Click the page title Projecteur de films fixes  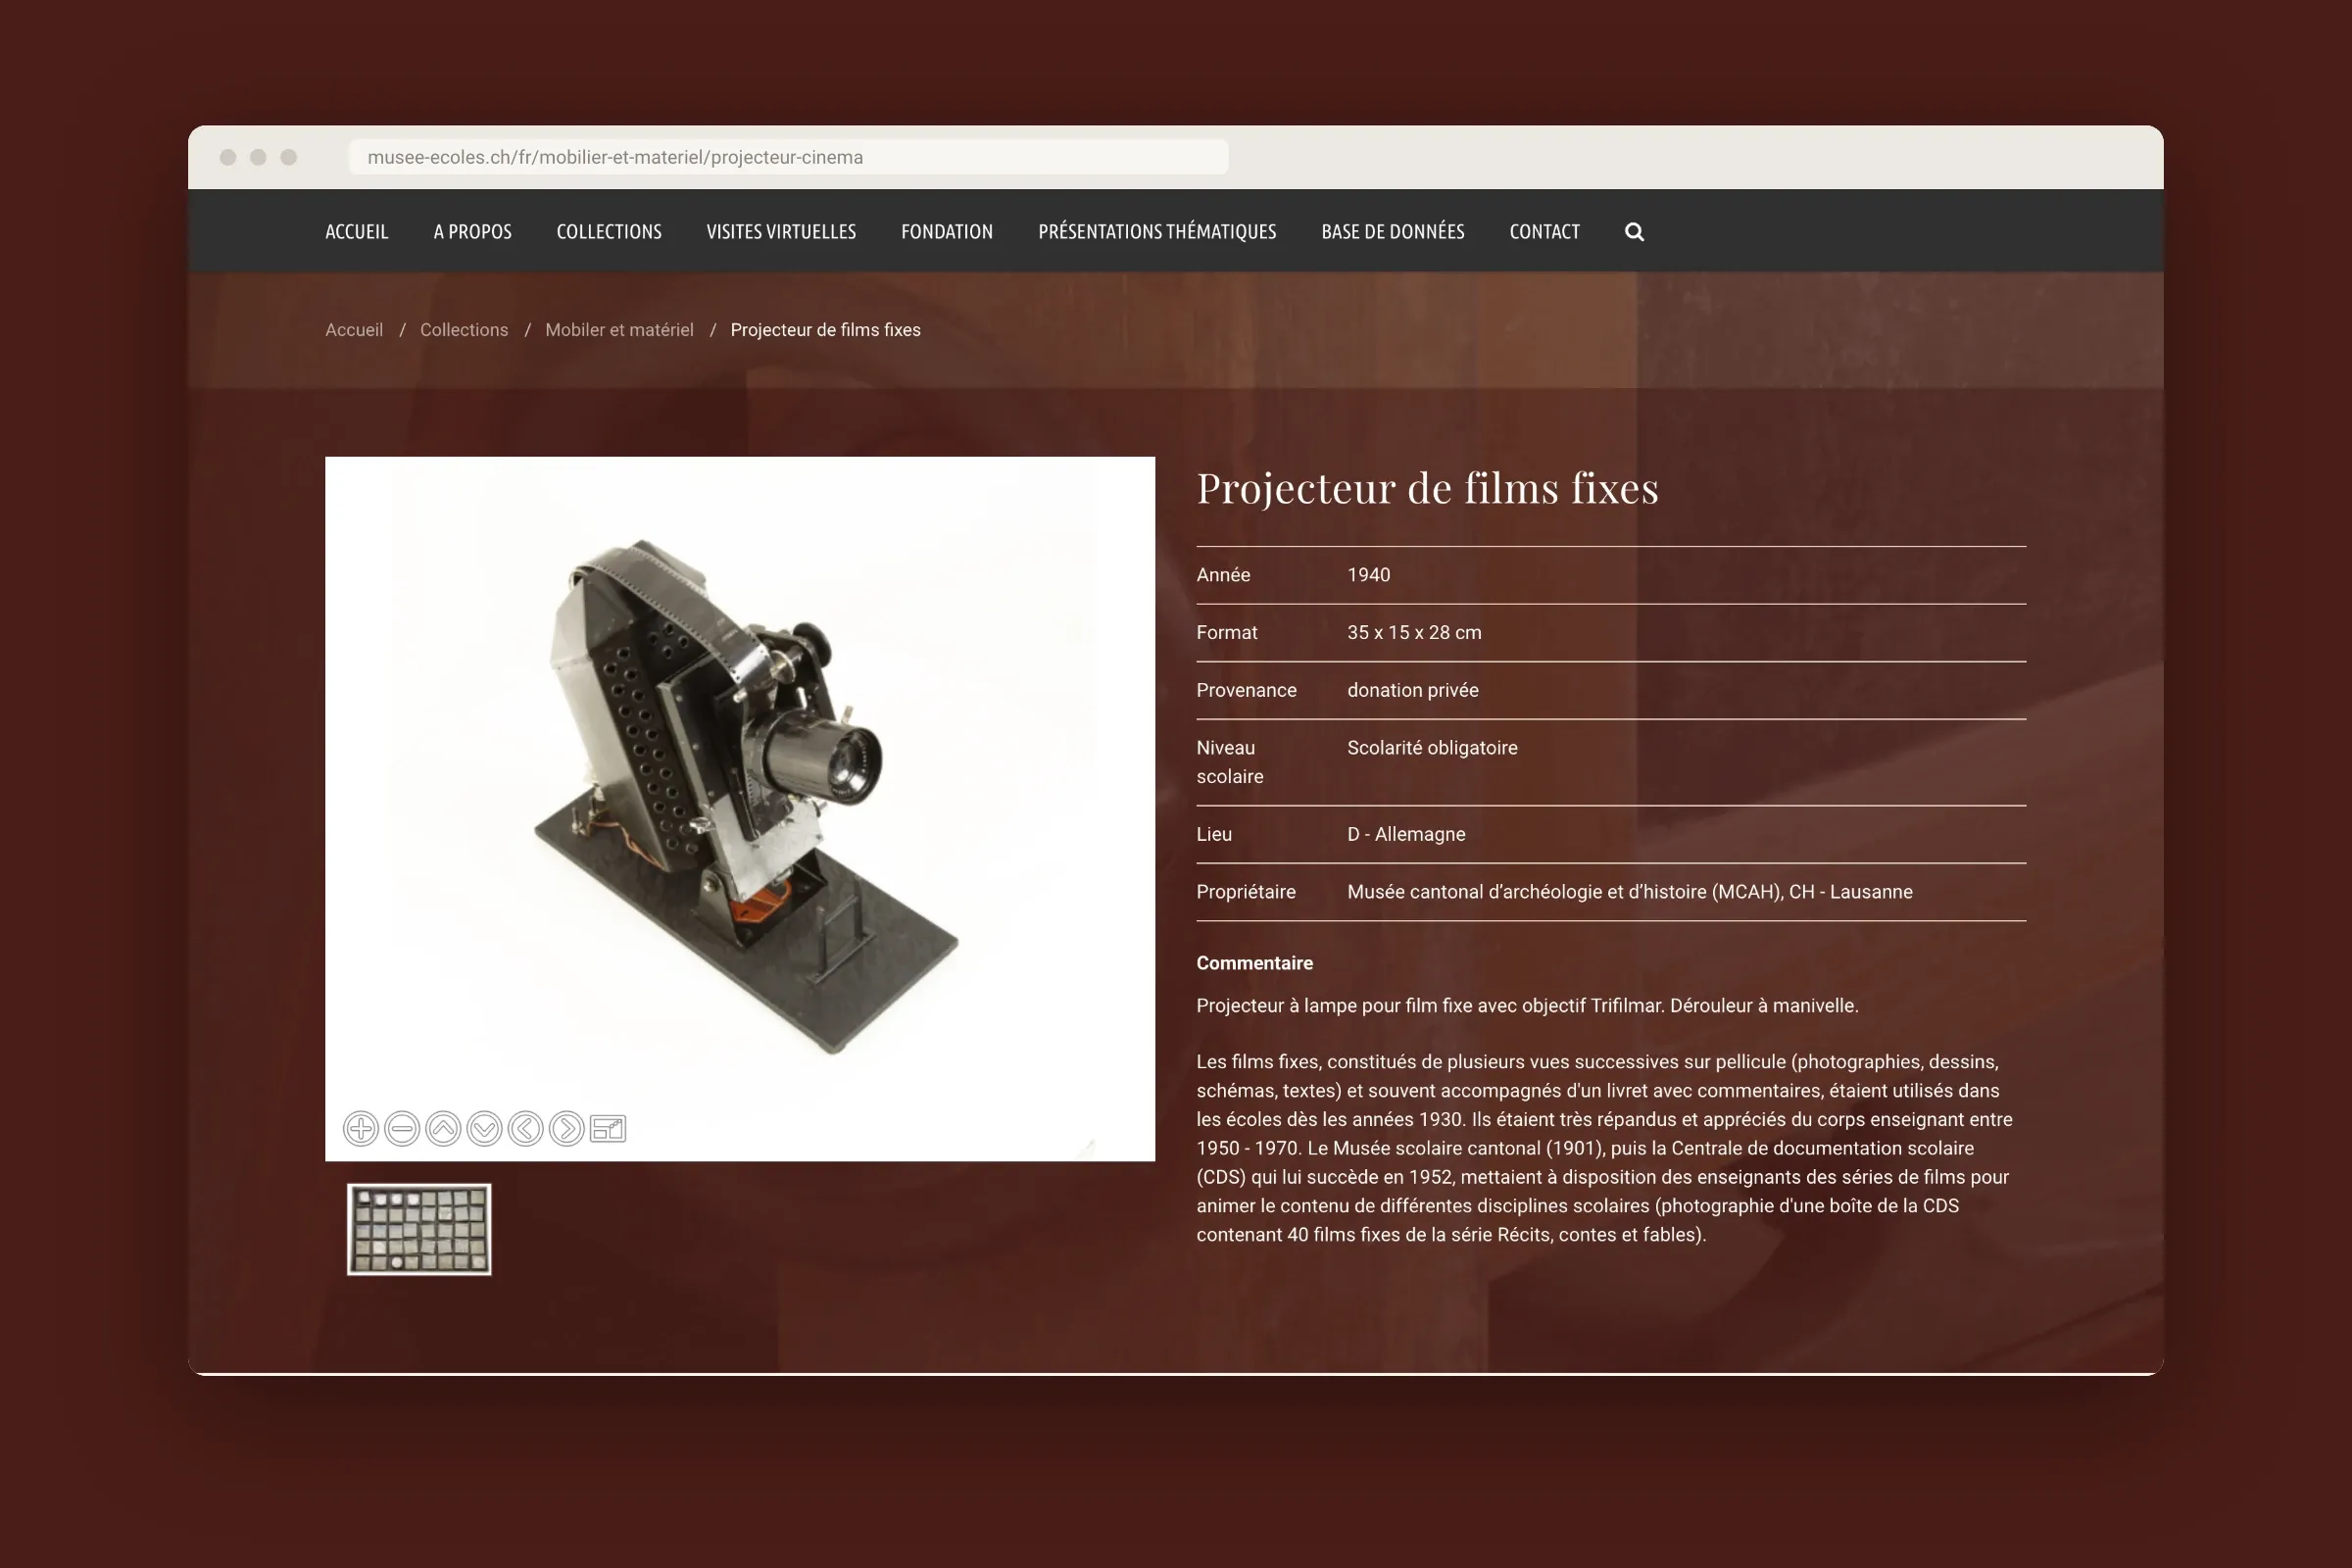(x=1428, y=488)
